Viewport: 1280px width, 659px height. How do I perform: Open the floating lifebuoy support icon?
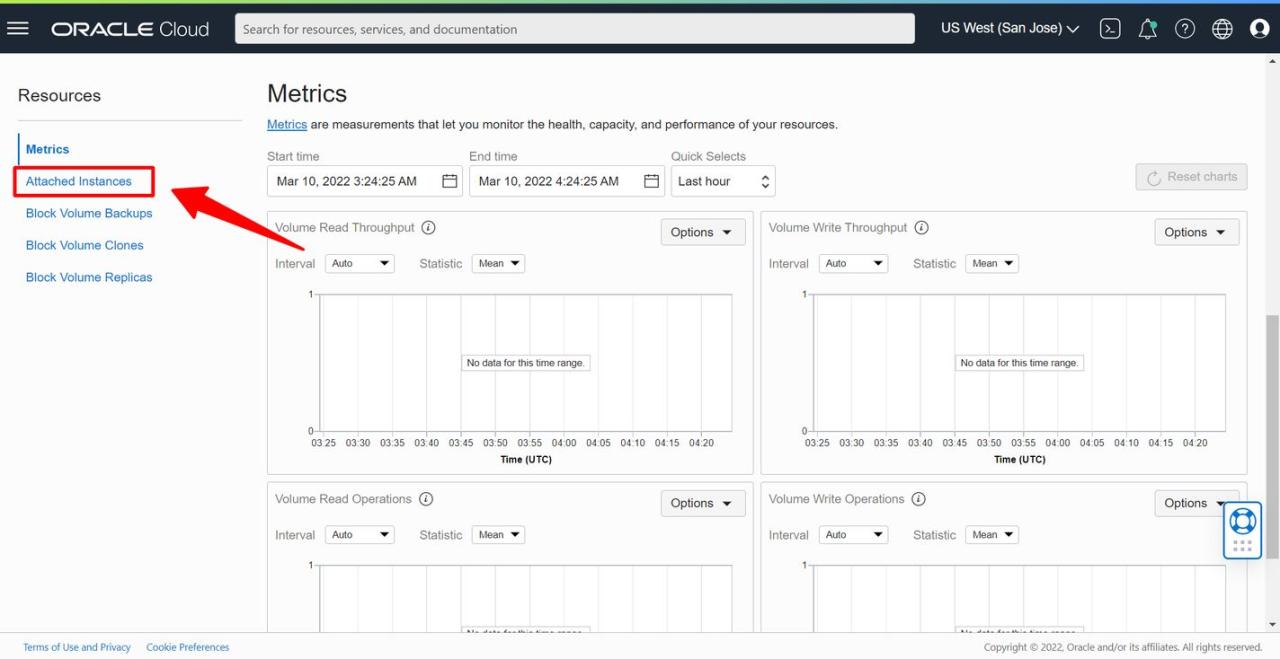tap(1243, 521)
